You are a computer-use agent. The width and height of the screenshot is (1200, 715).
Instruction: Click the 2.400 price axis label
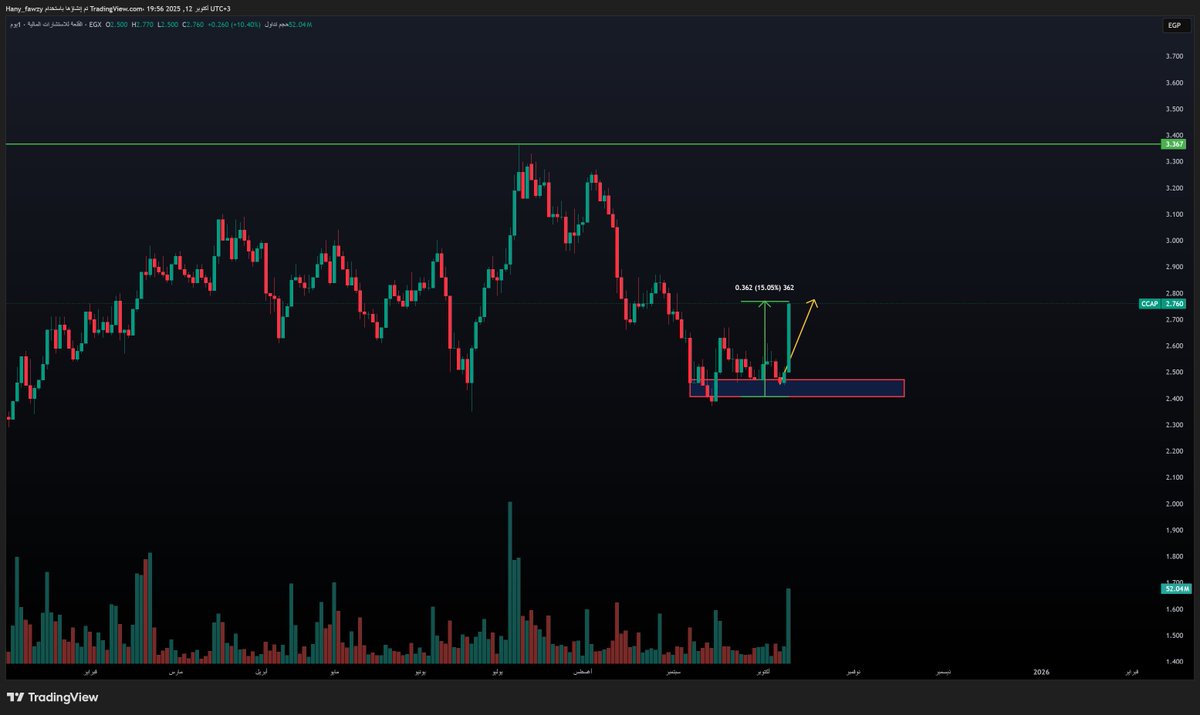coord(1174,399)
